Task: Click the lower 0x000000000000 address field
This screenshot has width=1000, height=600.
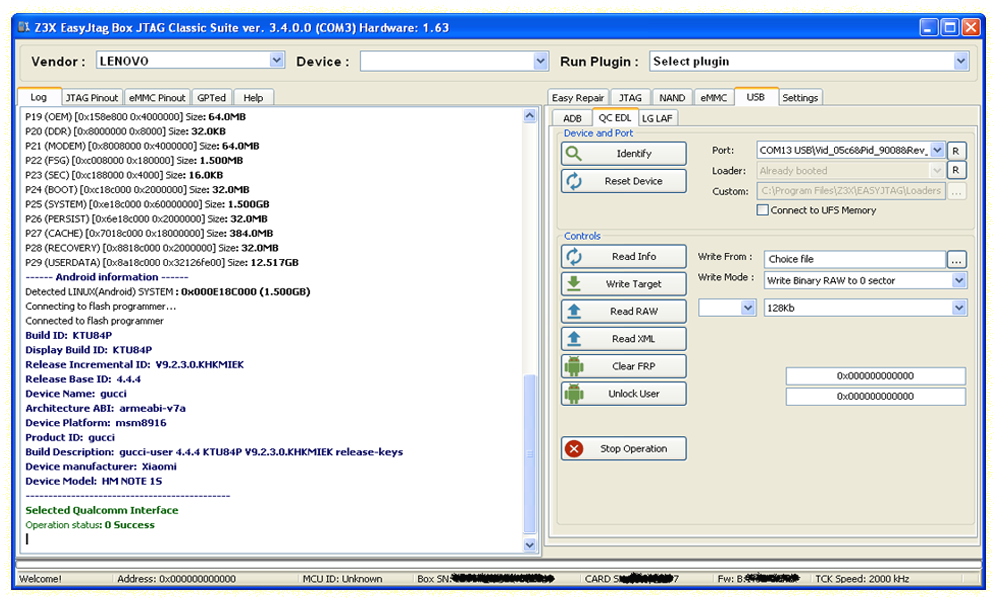Action: [876, 397]
